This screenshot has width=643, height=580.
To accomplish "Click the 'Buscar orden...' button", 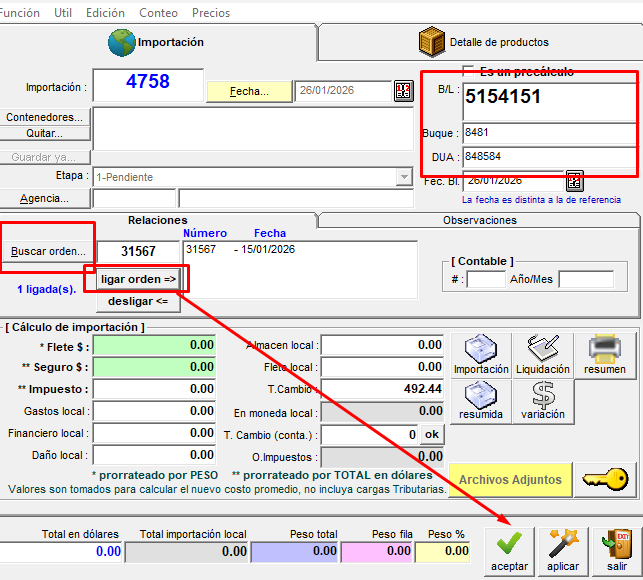I will tap(48, 251).
